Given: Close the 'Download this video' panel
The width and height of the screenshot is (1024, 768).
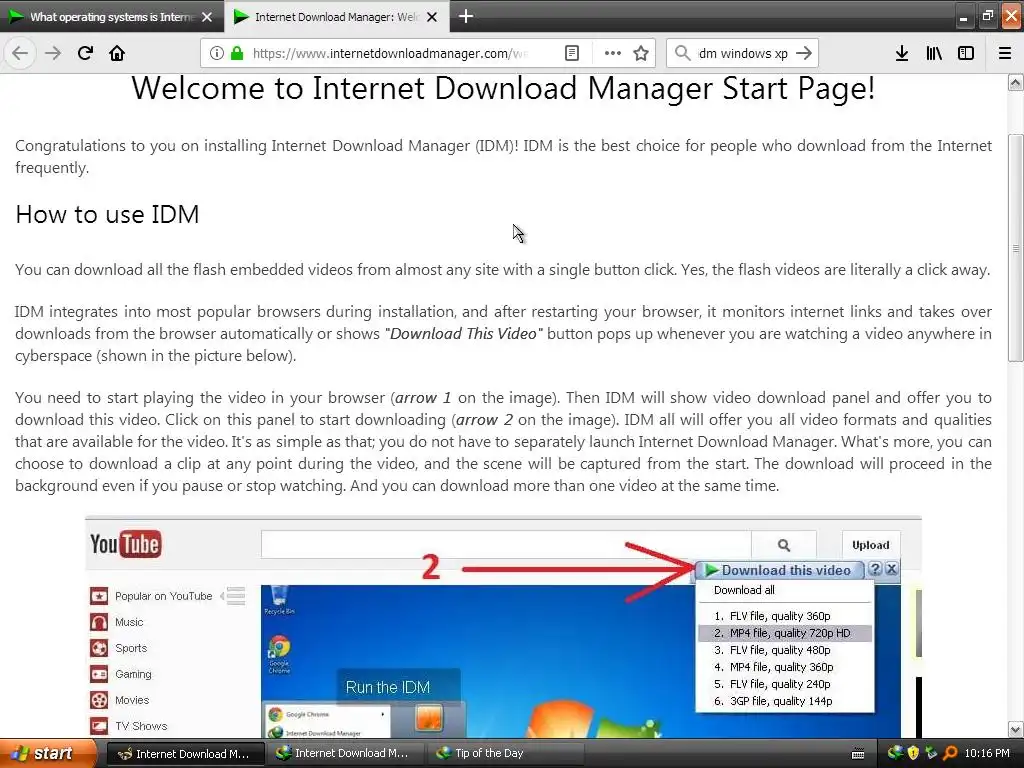Looking at the screenshot, I should point(891,569).
